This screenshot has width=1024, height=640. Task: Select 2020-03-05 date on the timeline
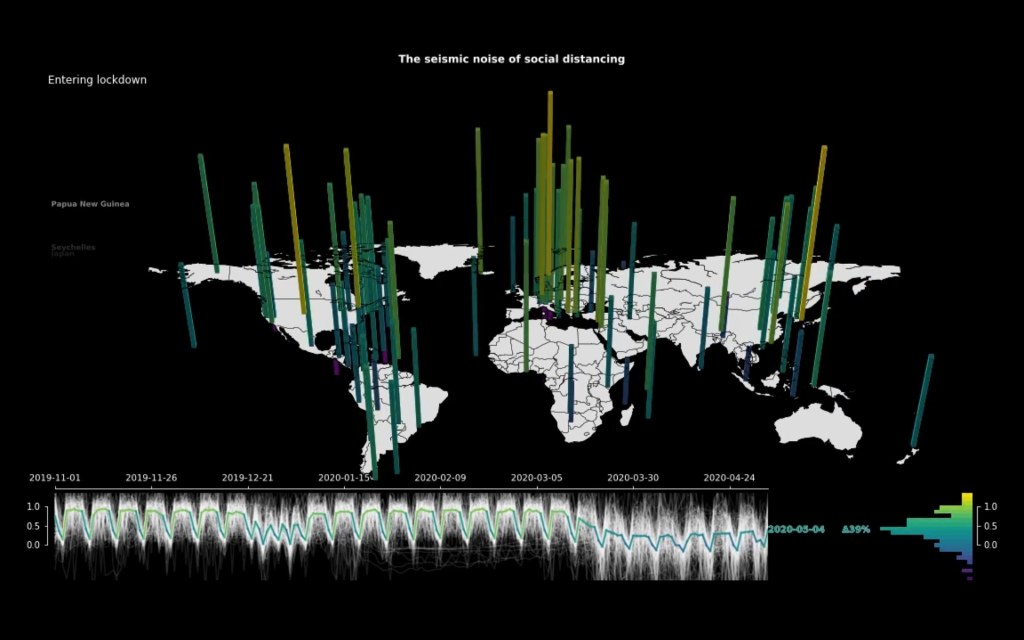535,478
